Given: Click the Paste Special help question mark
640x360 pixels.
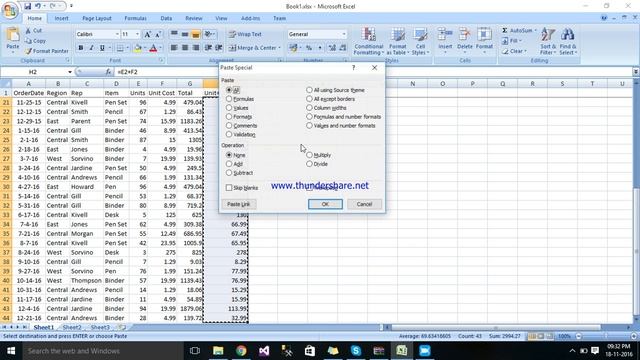Looking at the screenshot, I should coord(353,68).
